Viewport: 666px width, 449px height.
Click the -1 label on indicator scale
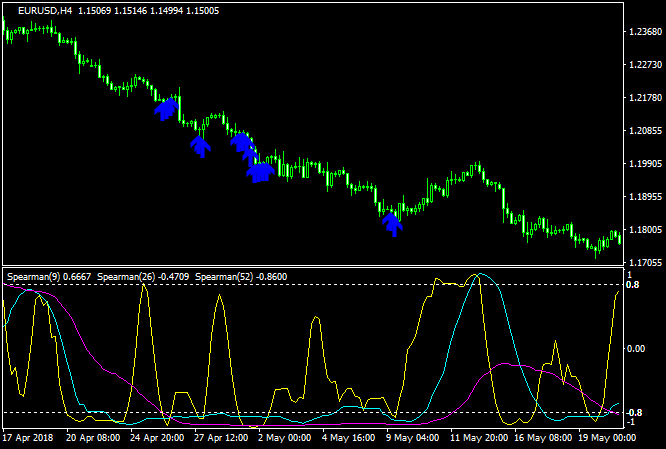tap(630, 422)
